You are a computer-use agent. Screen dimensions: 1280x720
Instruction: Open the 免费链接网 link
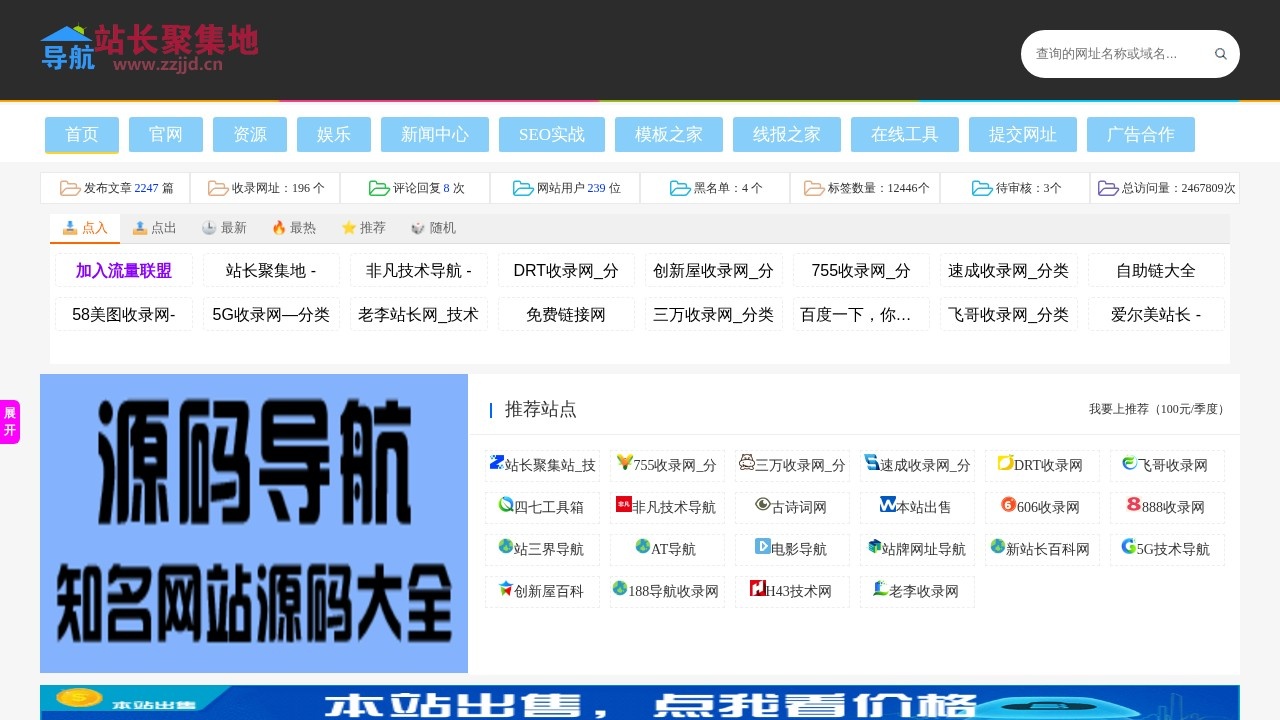point(566,314)
